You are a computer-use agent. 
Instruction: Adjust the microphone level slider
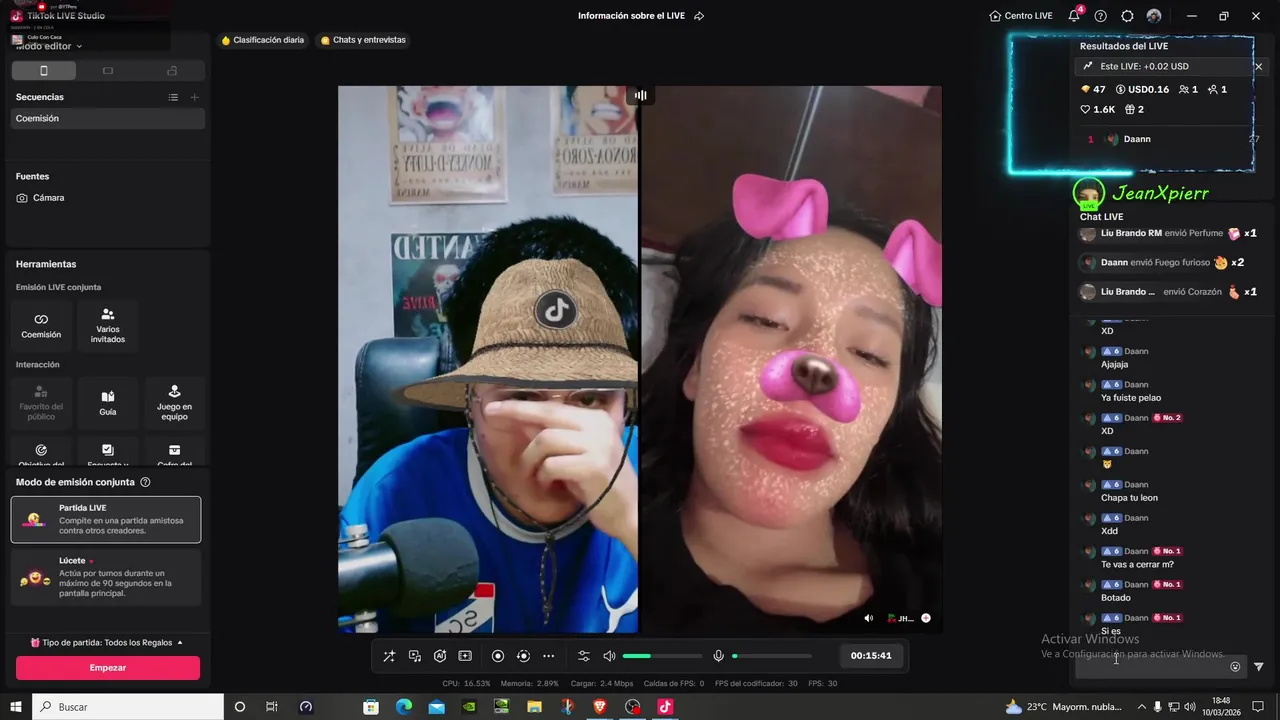pos(772,656)
